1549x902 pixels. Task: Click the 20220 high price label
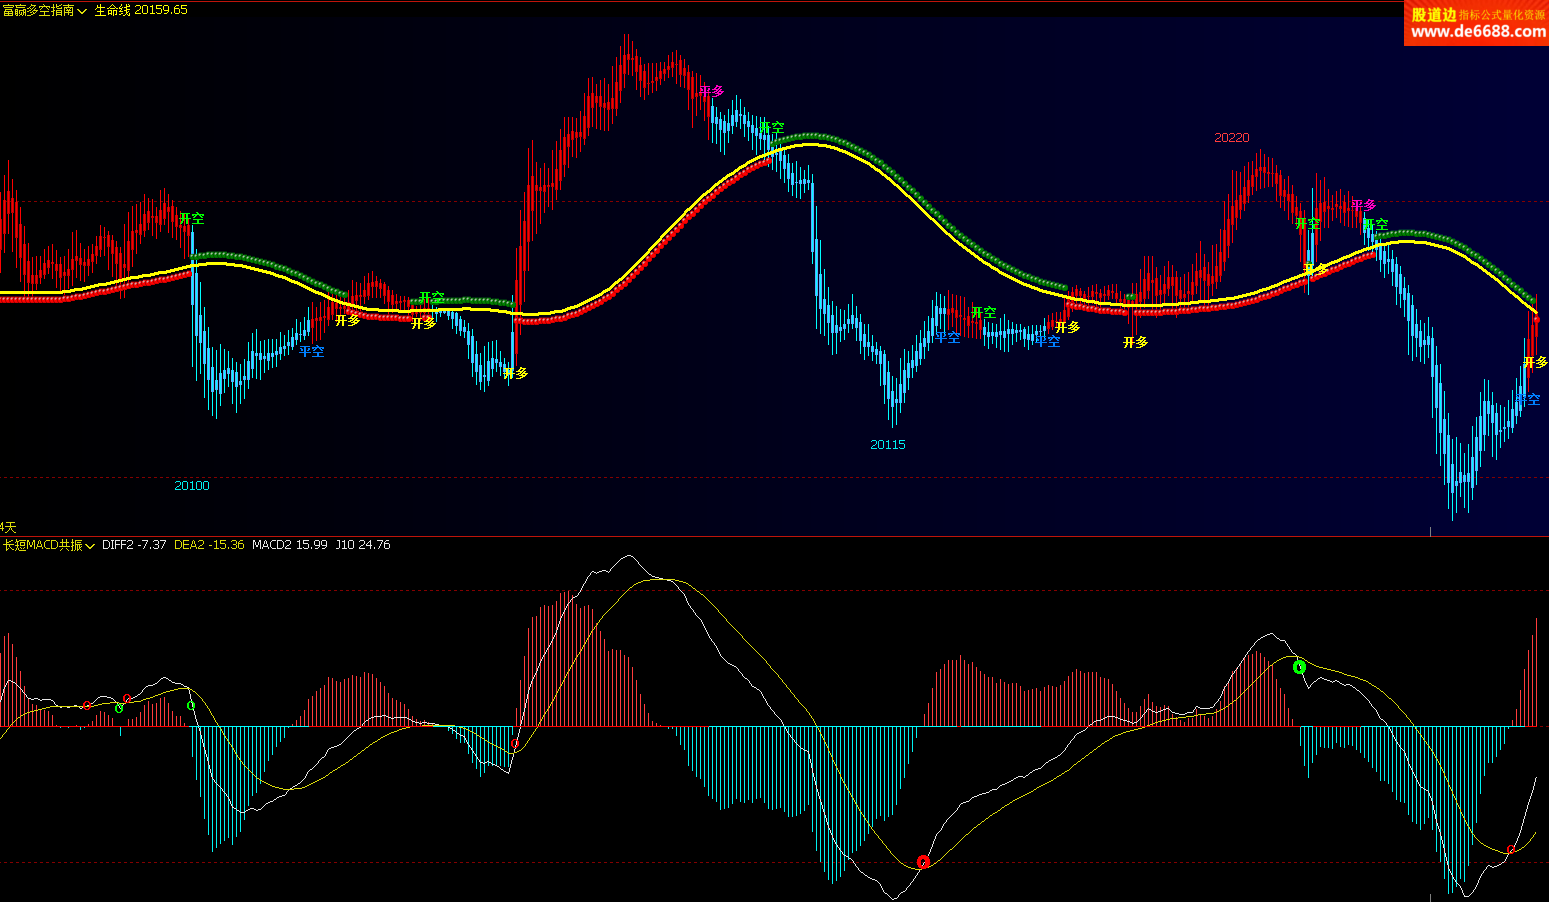1231,138
